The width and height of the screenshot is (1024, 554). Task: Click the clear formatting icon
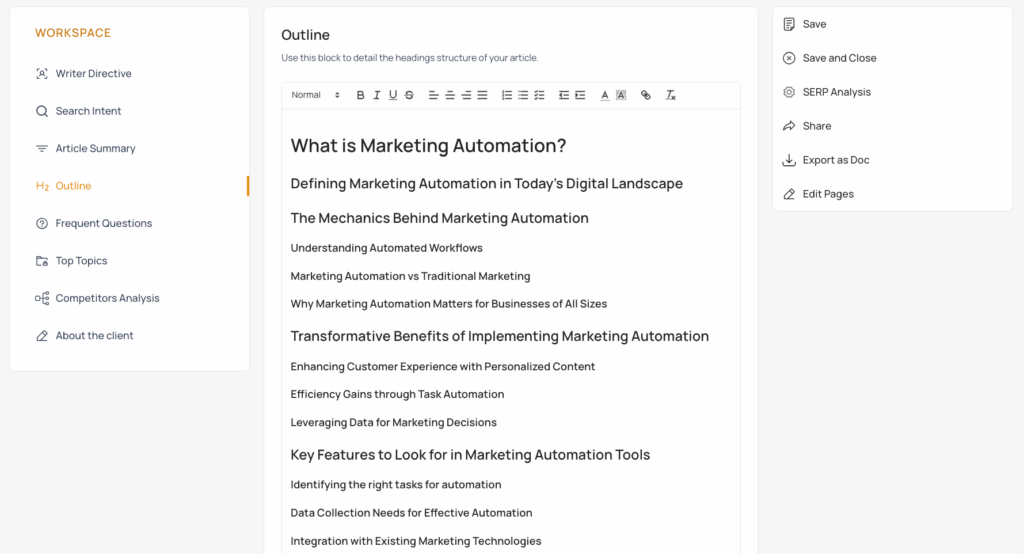coord(671,95)
